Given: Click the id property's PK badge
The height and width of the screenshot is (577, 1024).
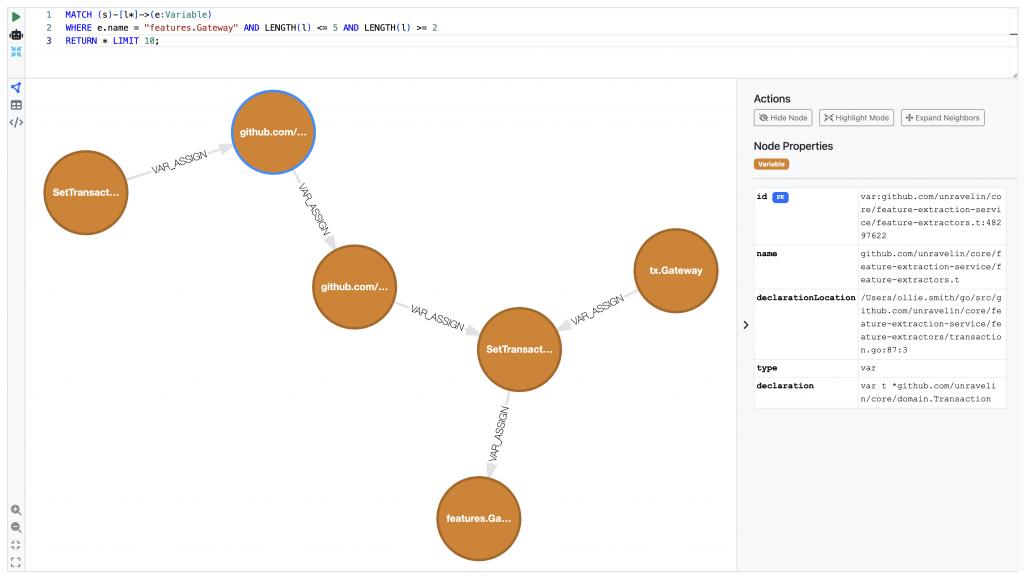Looking at the screenshot, I should coord(781,197).
